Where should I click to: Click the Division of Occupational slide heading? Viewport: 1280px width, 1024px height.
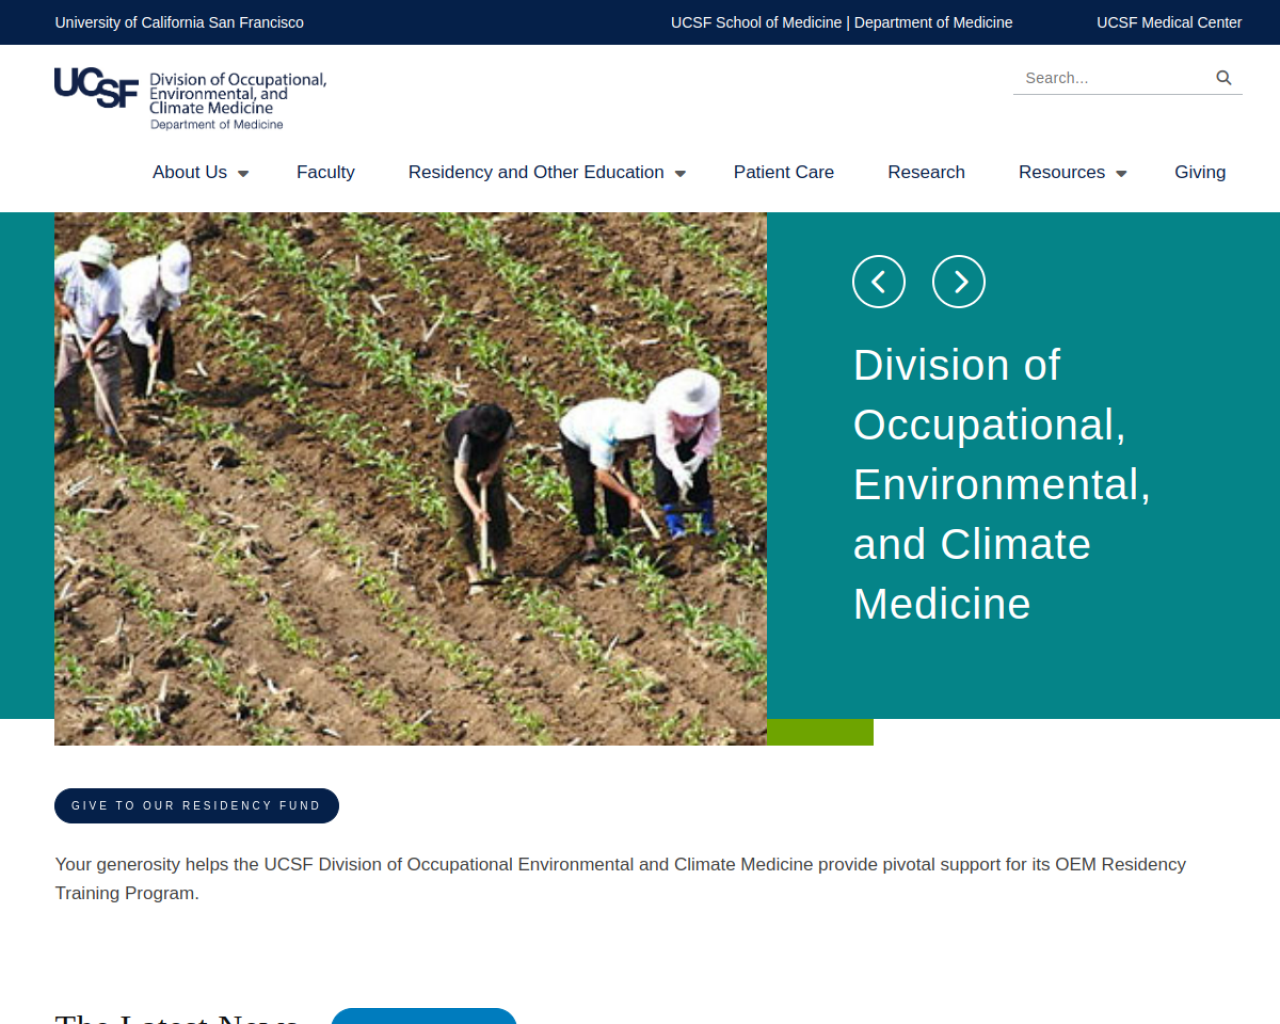click(x=1002, y=484)
